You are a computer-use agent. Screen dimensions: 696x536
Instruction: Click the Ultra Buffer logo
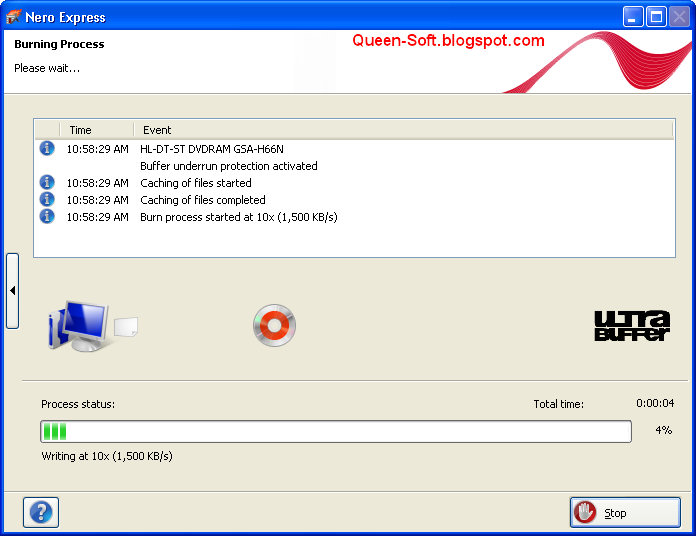632,326
